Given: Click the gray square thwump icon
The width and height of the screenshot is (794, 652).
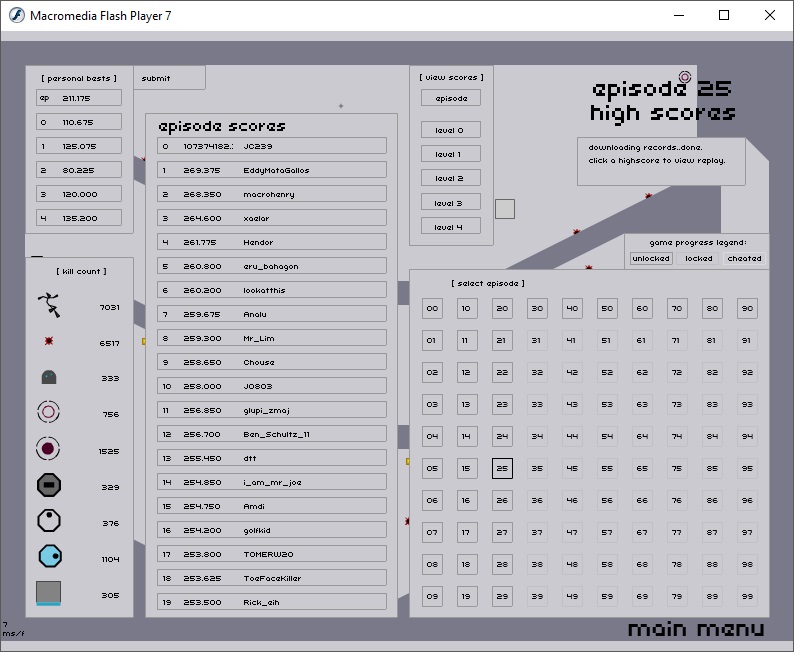Looking at the screenshot, I should (x=49, y=593).
